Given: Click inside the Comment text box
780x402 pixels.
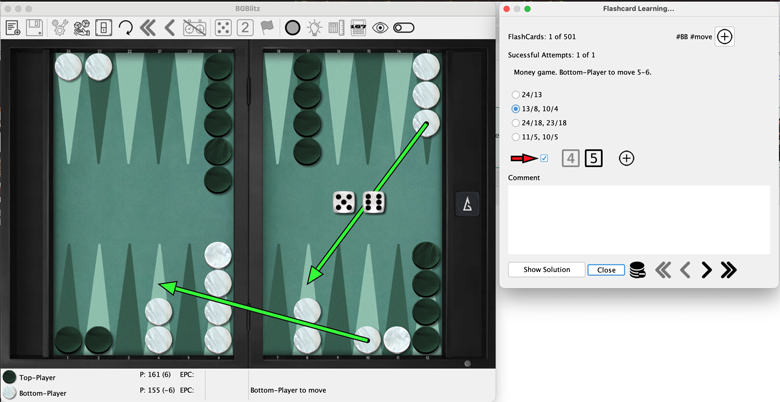Looking at the screenshot, I should pyautogui.click(x=638, y=219).
